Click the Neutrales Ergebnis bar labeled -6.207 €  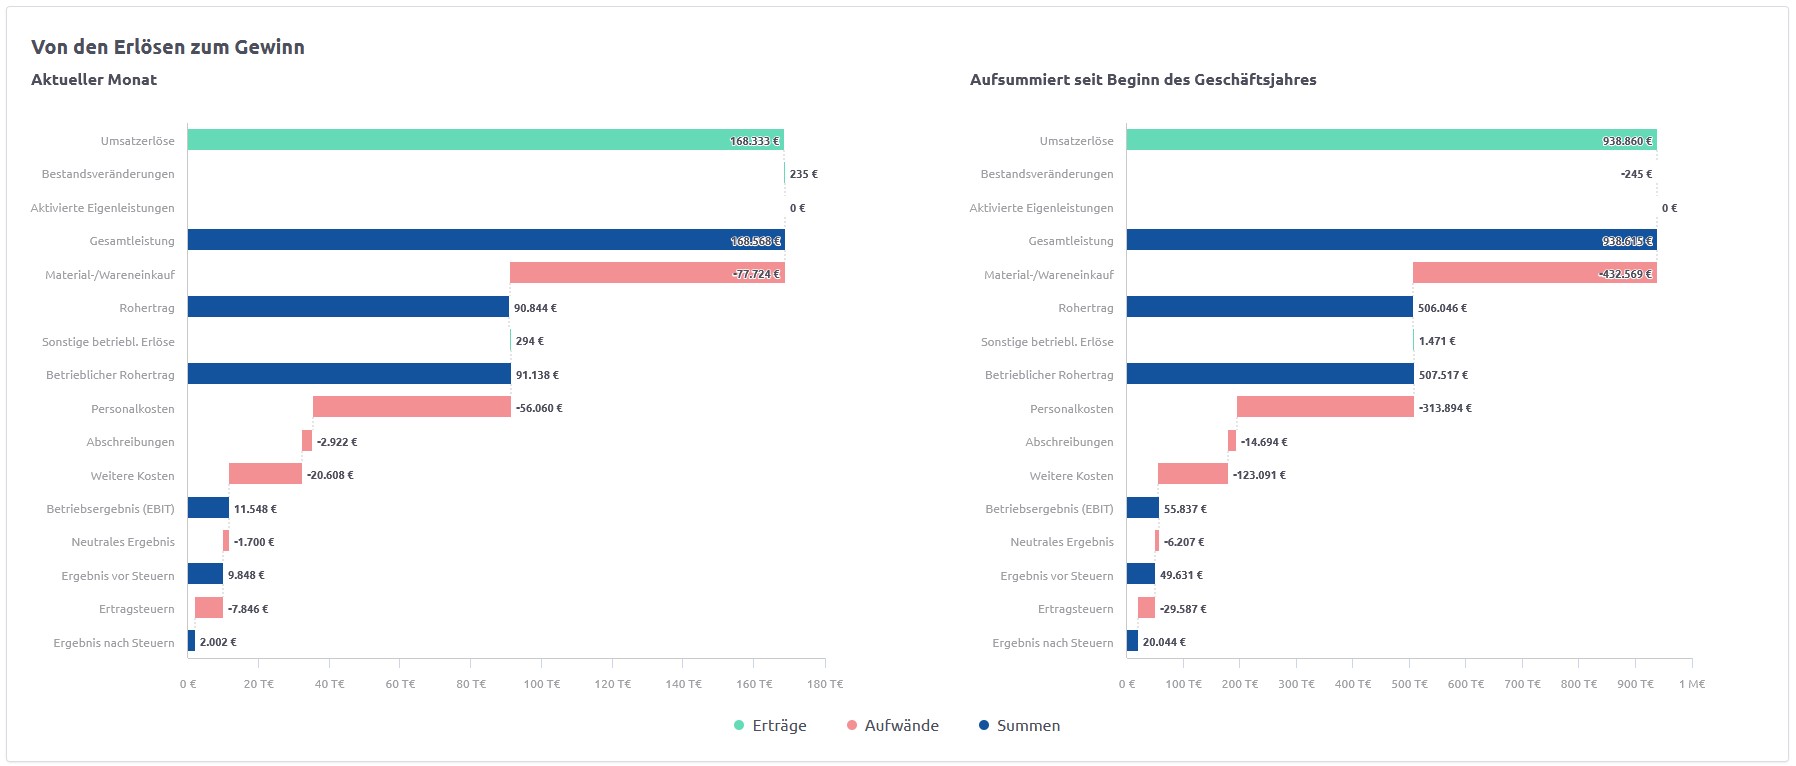1157,541
